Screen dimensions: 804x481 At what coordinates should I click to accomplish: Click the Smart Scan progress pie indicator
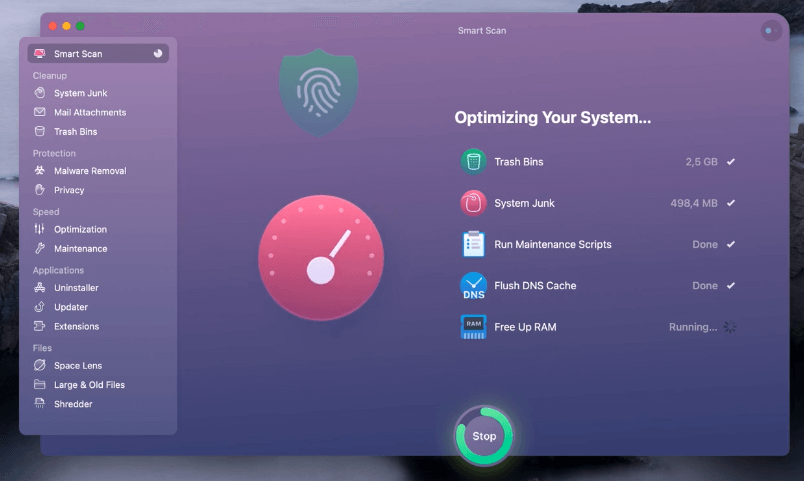(158, 53)
